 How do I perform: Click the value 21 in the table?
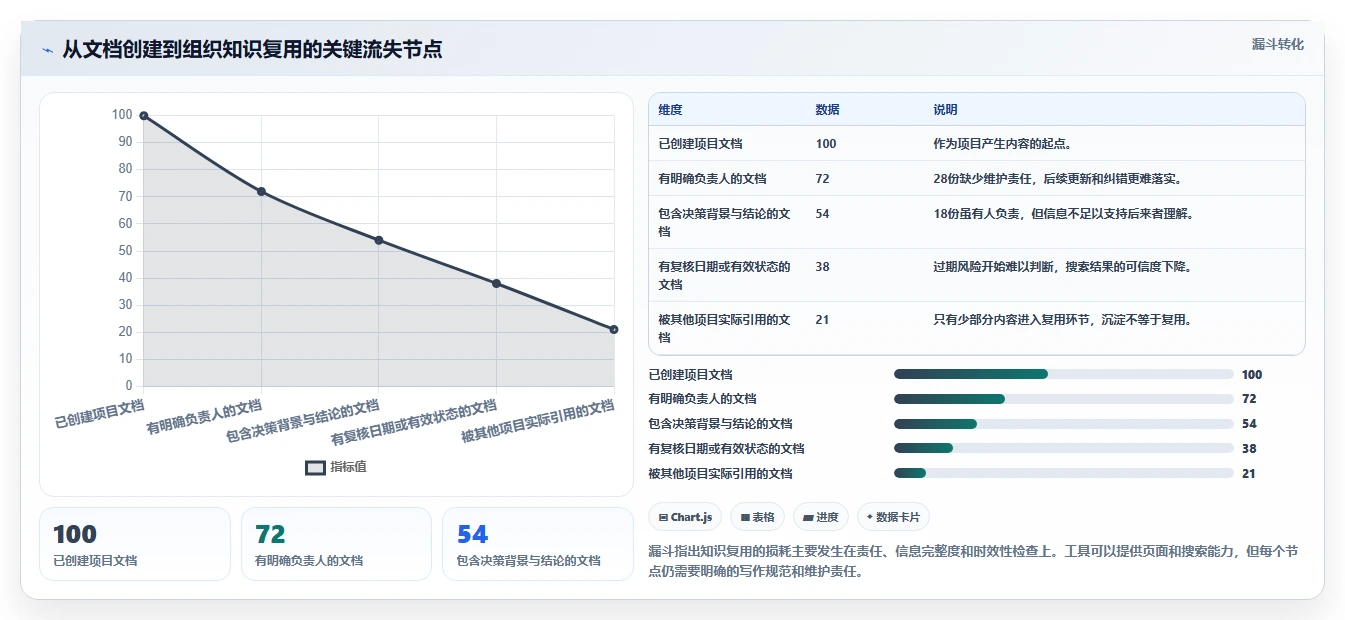pos(822,320)
